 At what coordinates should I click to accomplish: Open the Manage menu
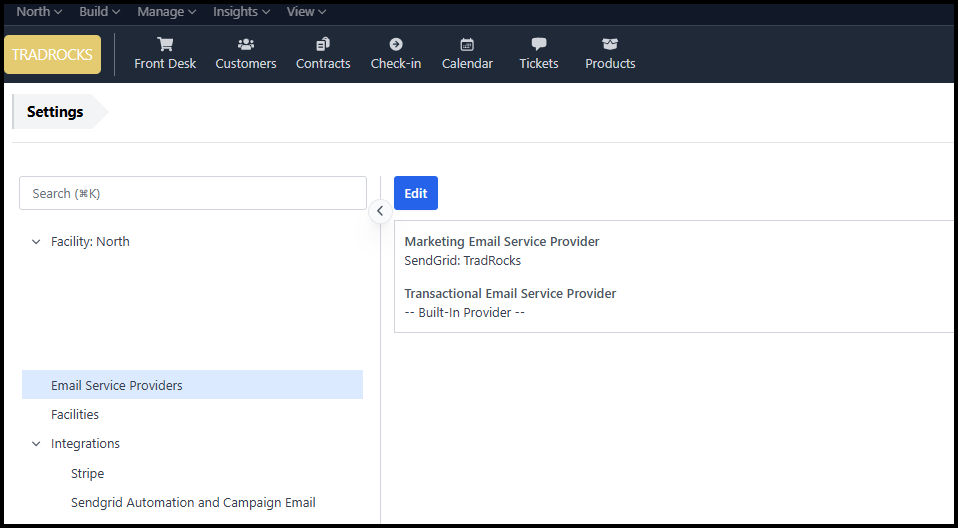pyautogui.click(x=166, y=12)
